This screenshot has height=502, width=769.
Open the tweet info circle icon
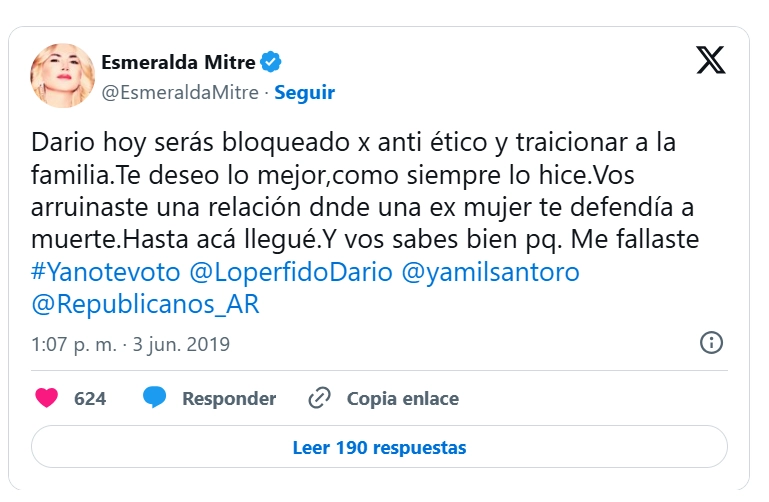[x=711, y=343]
